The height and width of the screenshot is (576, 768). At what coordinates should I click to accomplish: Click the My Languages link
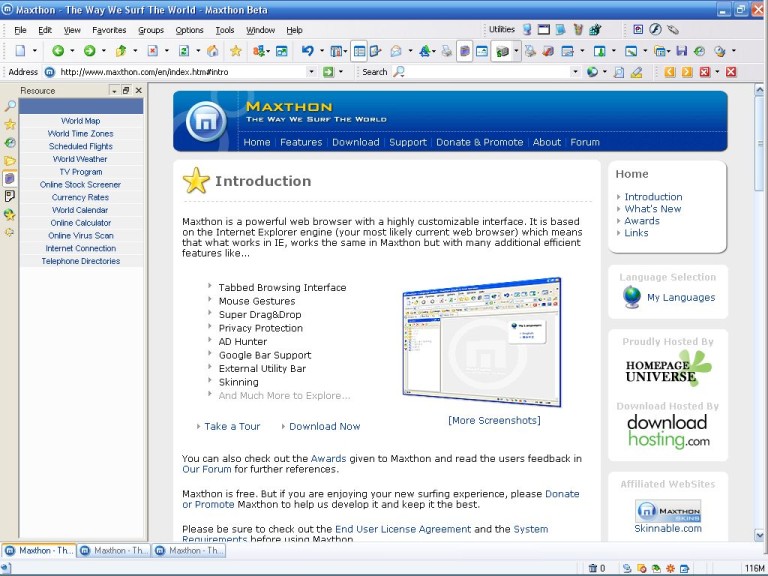click(681, 297)
